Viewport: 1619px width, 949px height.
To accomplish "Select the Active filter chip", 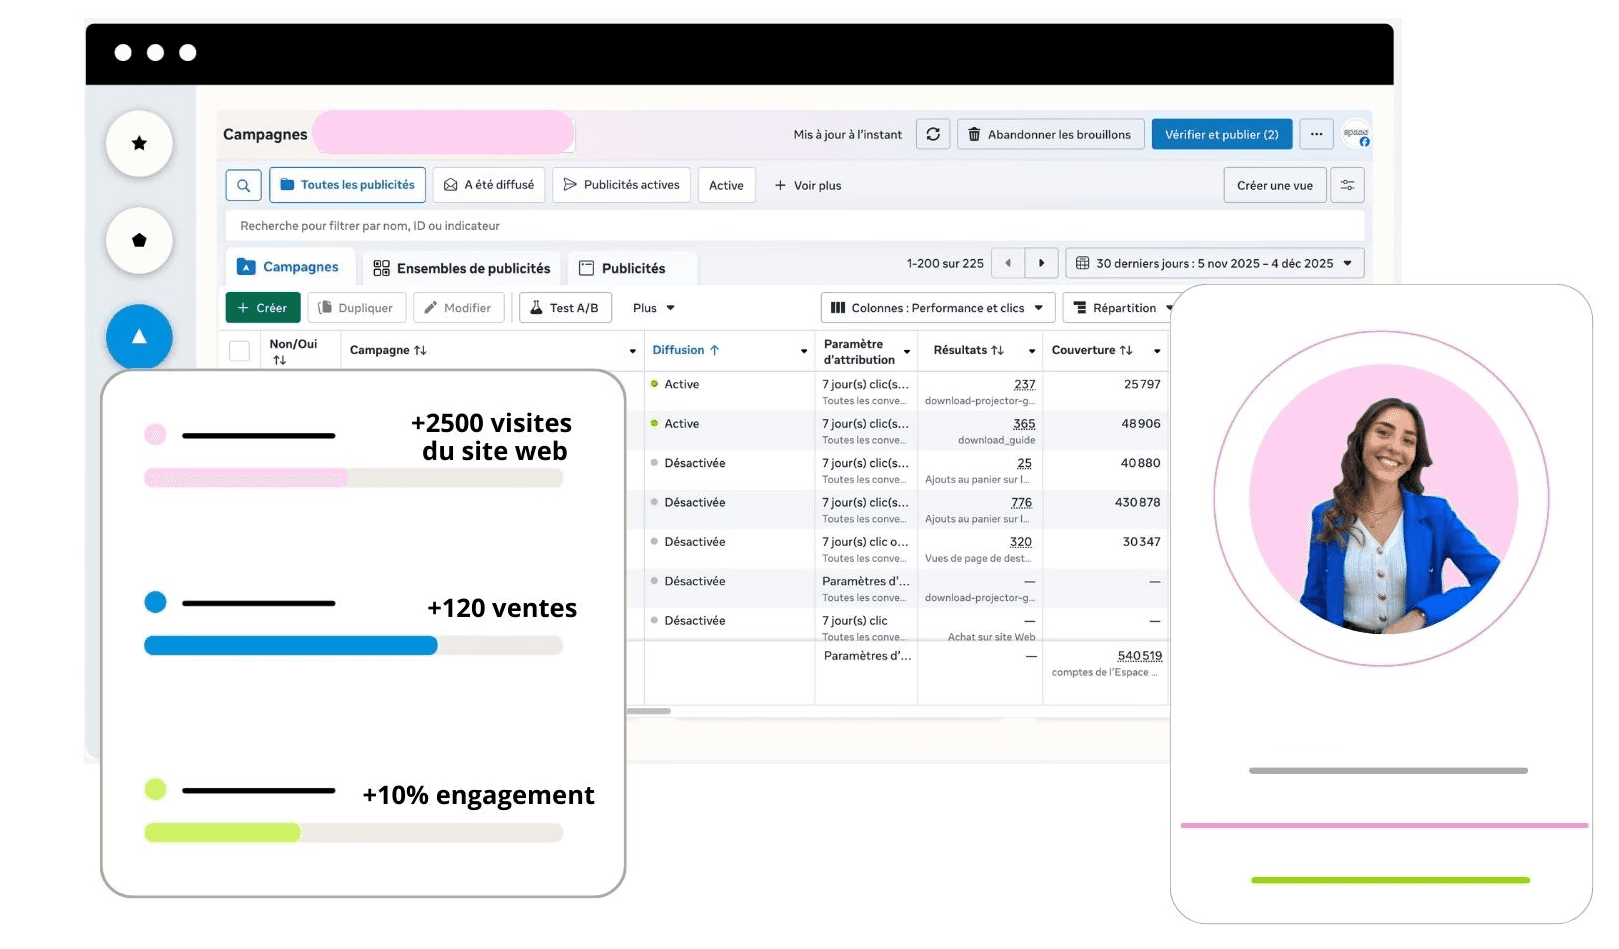I will (726, 185).
